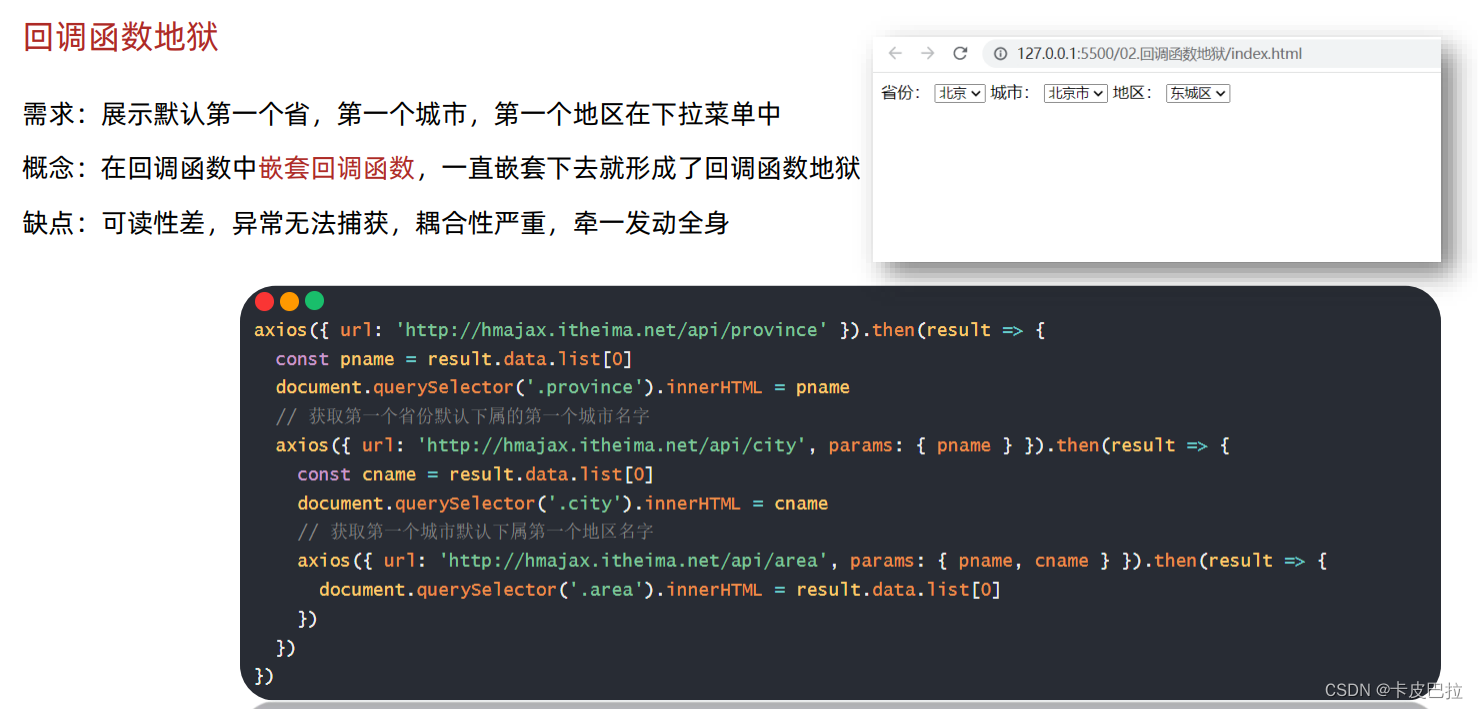Open the 城市 dropdown showing 北京市
Viewport: 1478px width, 709px height.
[x=1076, y=93]
